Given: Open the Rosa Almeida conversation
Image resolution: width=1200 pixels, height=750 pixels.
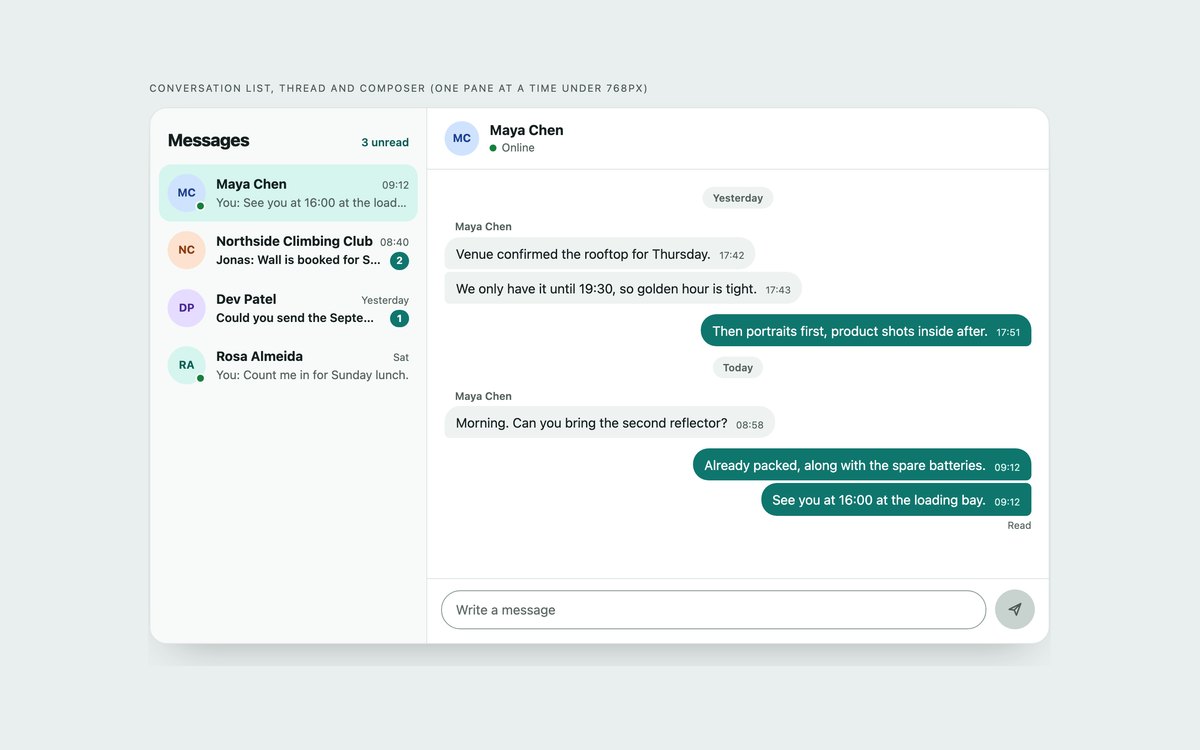Looking at the screenshot, I should (288, 365).
